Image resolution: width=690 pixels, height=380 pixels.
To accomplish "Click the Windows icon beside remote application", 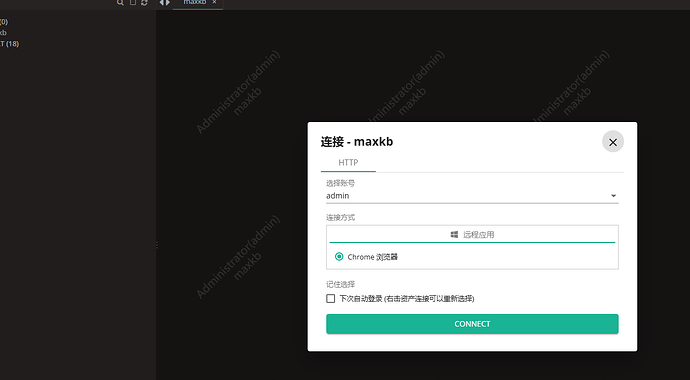I will coord(454,234).
